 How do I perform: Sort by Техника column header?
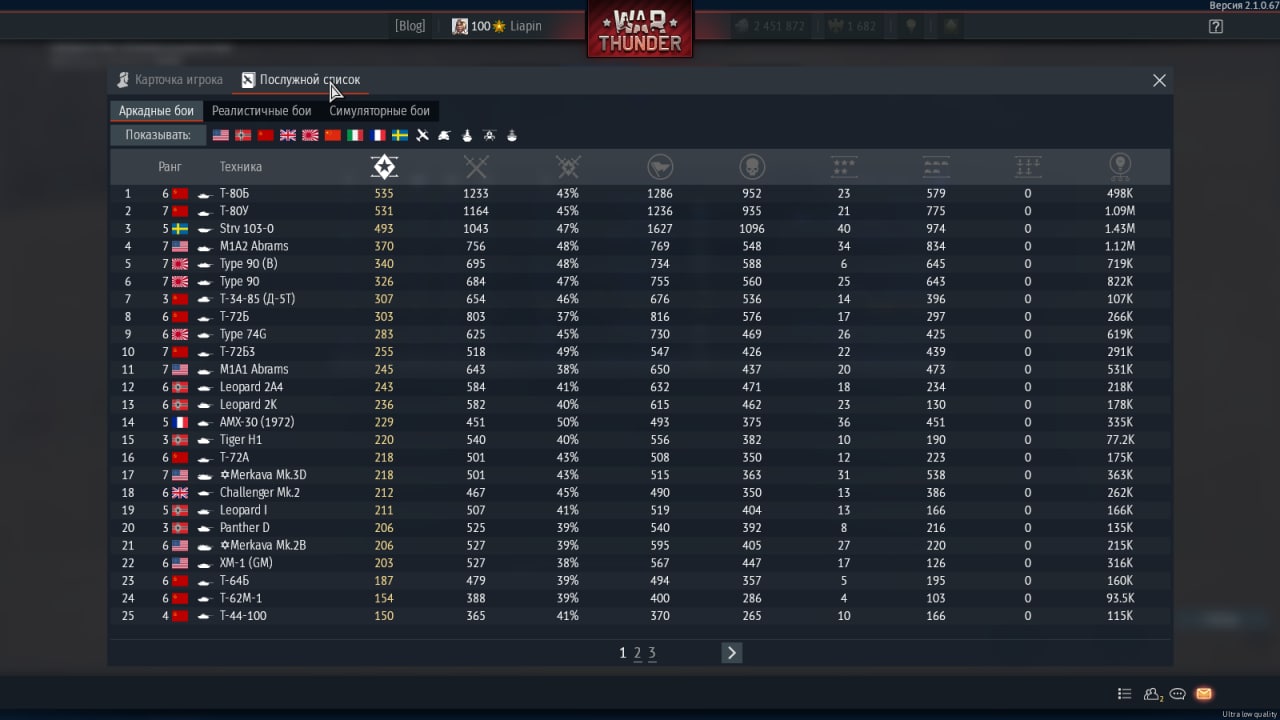[241, 167]
